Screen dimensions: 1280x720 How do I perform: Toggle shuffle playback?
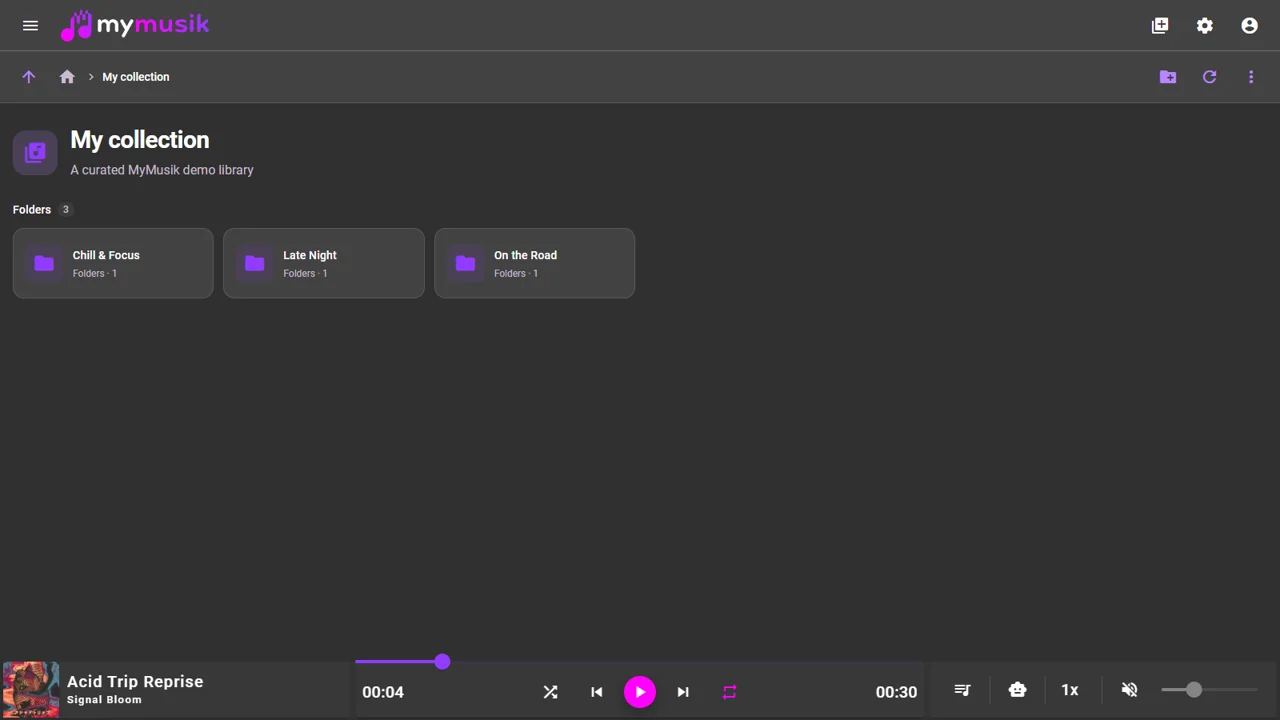pyautogui.click(x=550, y=692)
